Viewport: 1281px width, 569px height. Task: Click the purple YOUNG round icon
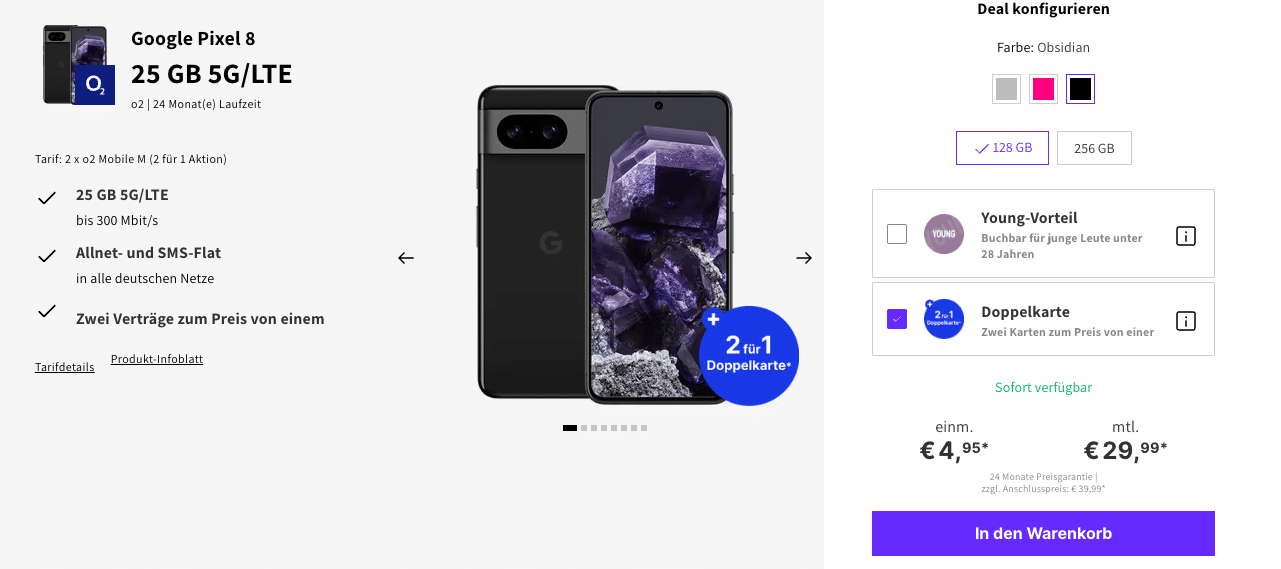(x=944, y=234)
